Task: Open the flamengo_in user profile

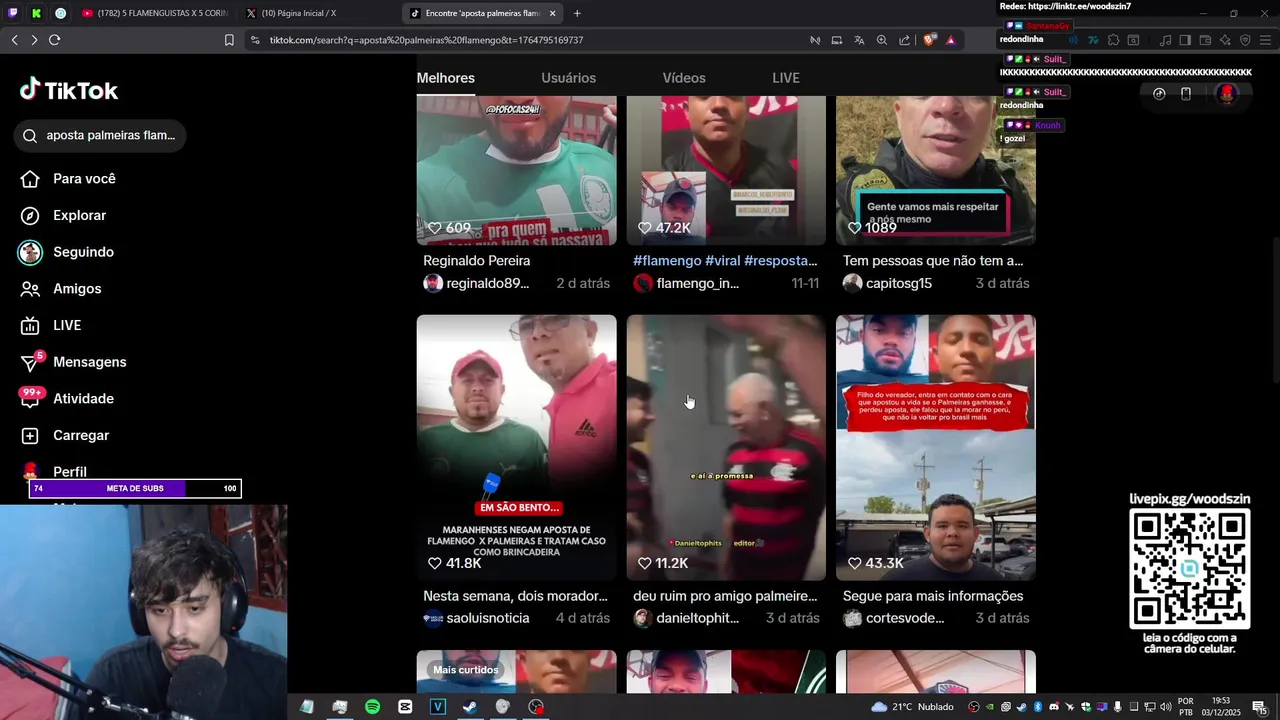Action: 687,283
